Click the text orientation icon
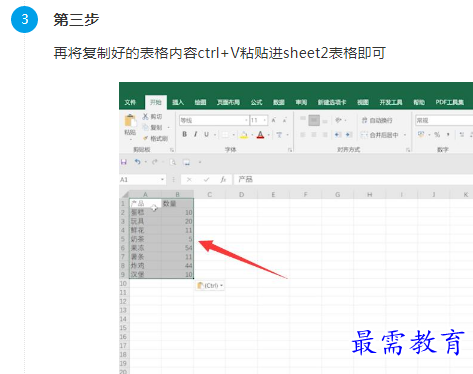This screenshot has height=374, width=473. (338, 120)
